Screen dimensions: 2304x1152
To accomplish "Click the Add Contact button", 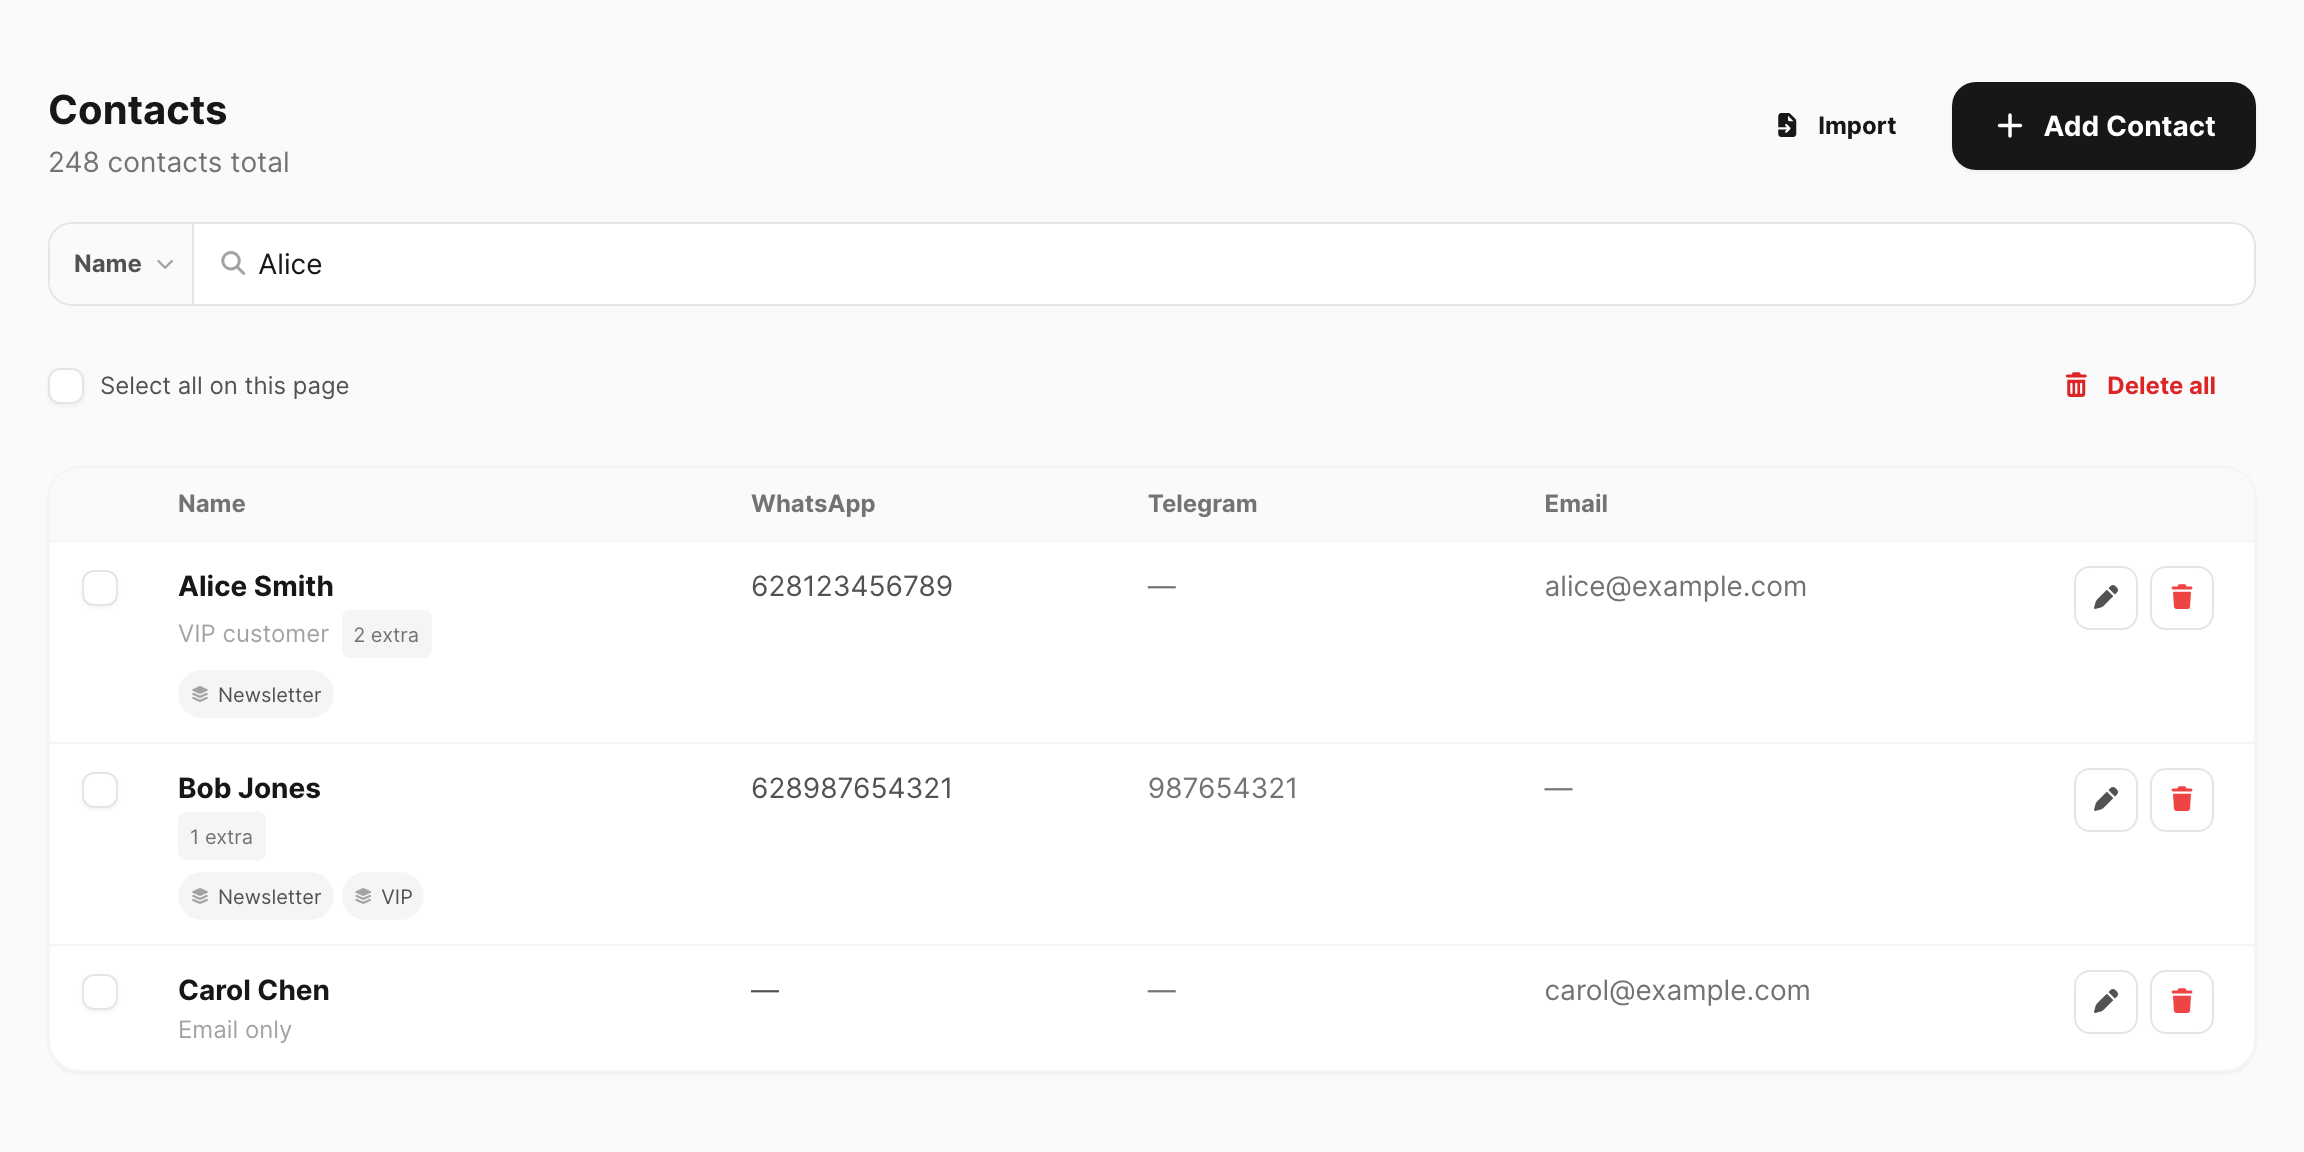I will [2103, 126].
